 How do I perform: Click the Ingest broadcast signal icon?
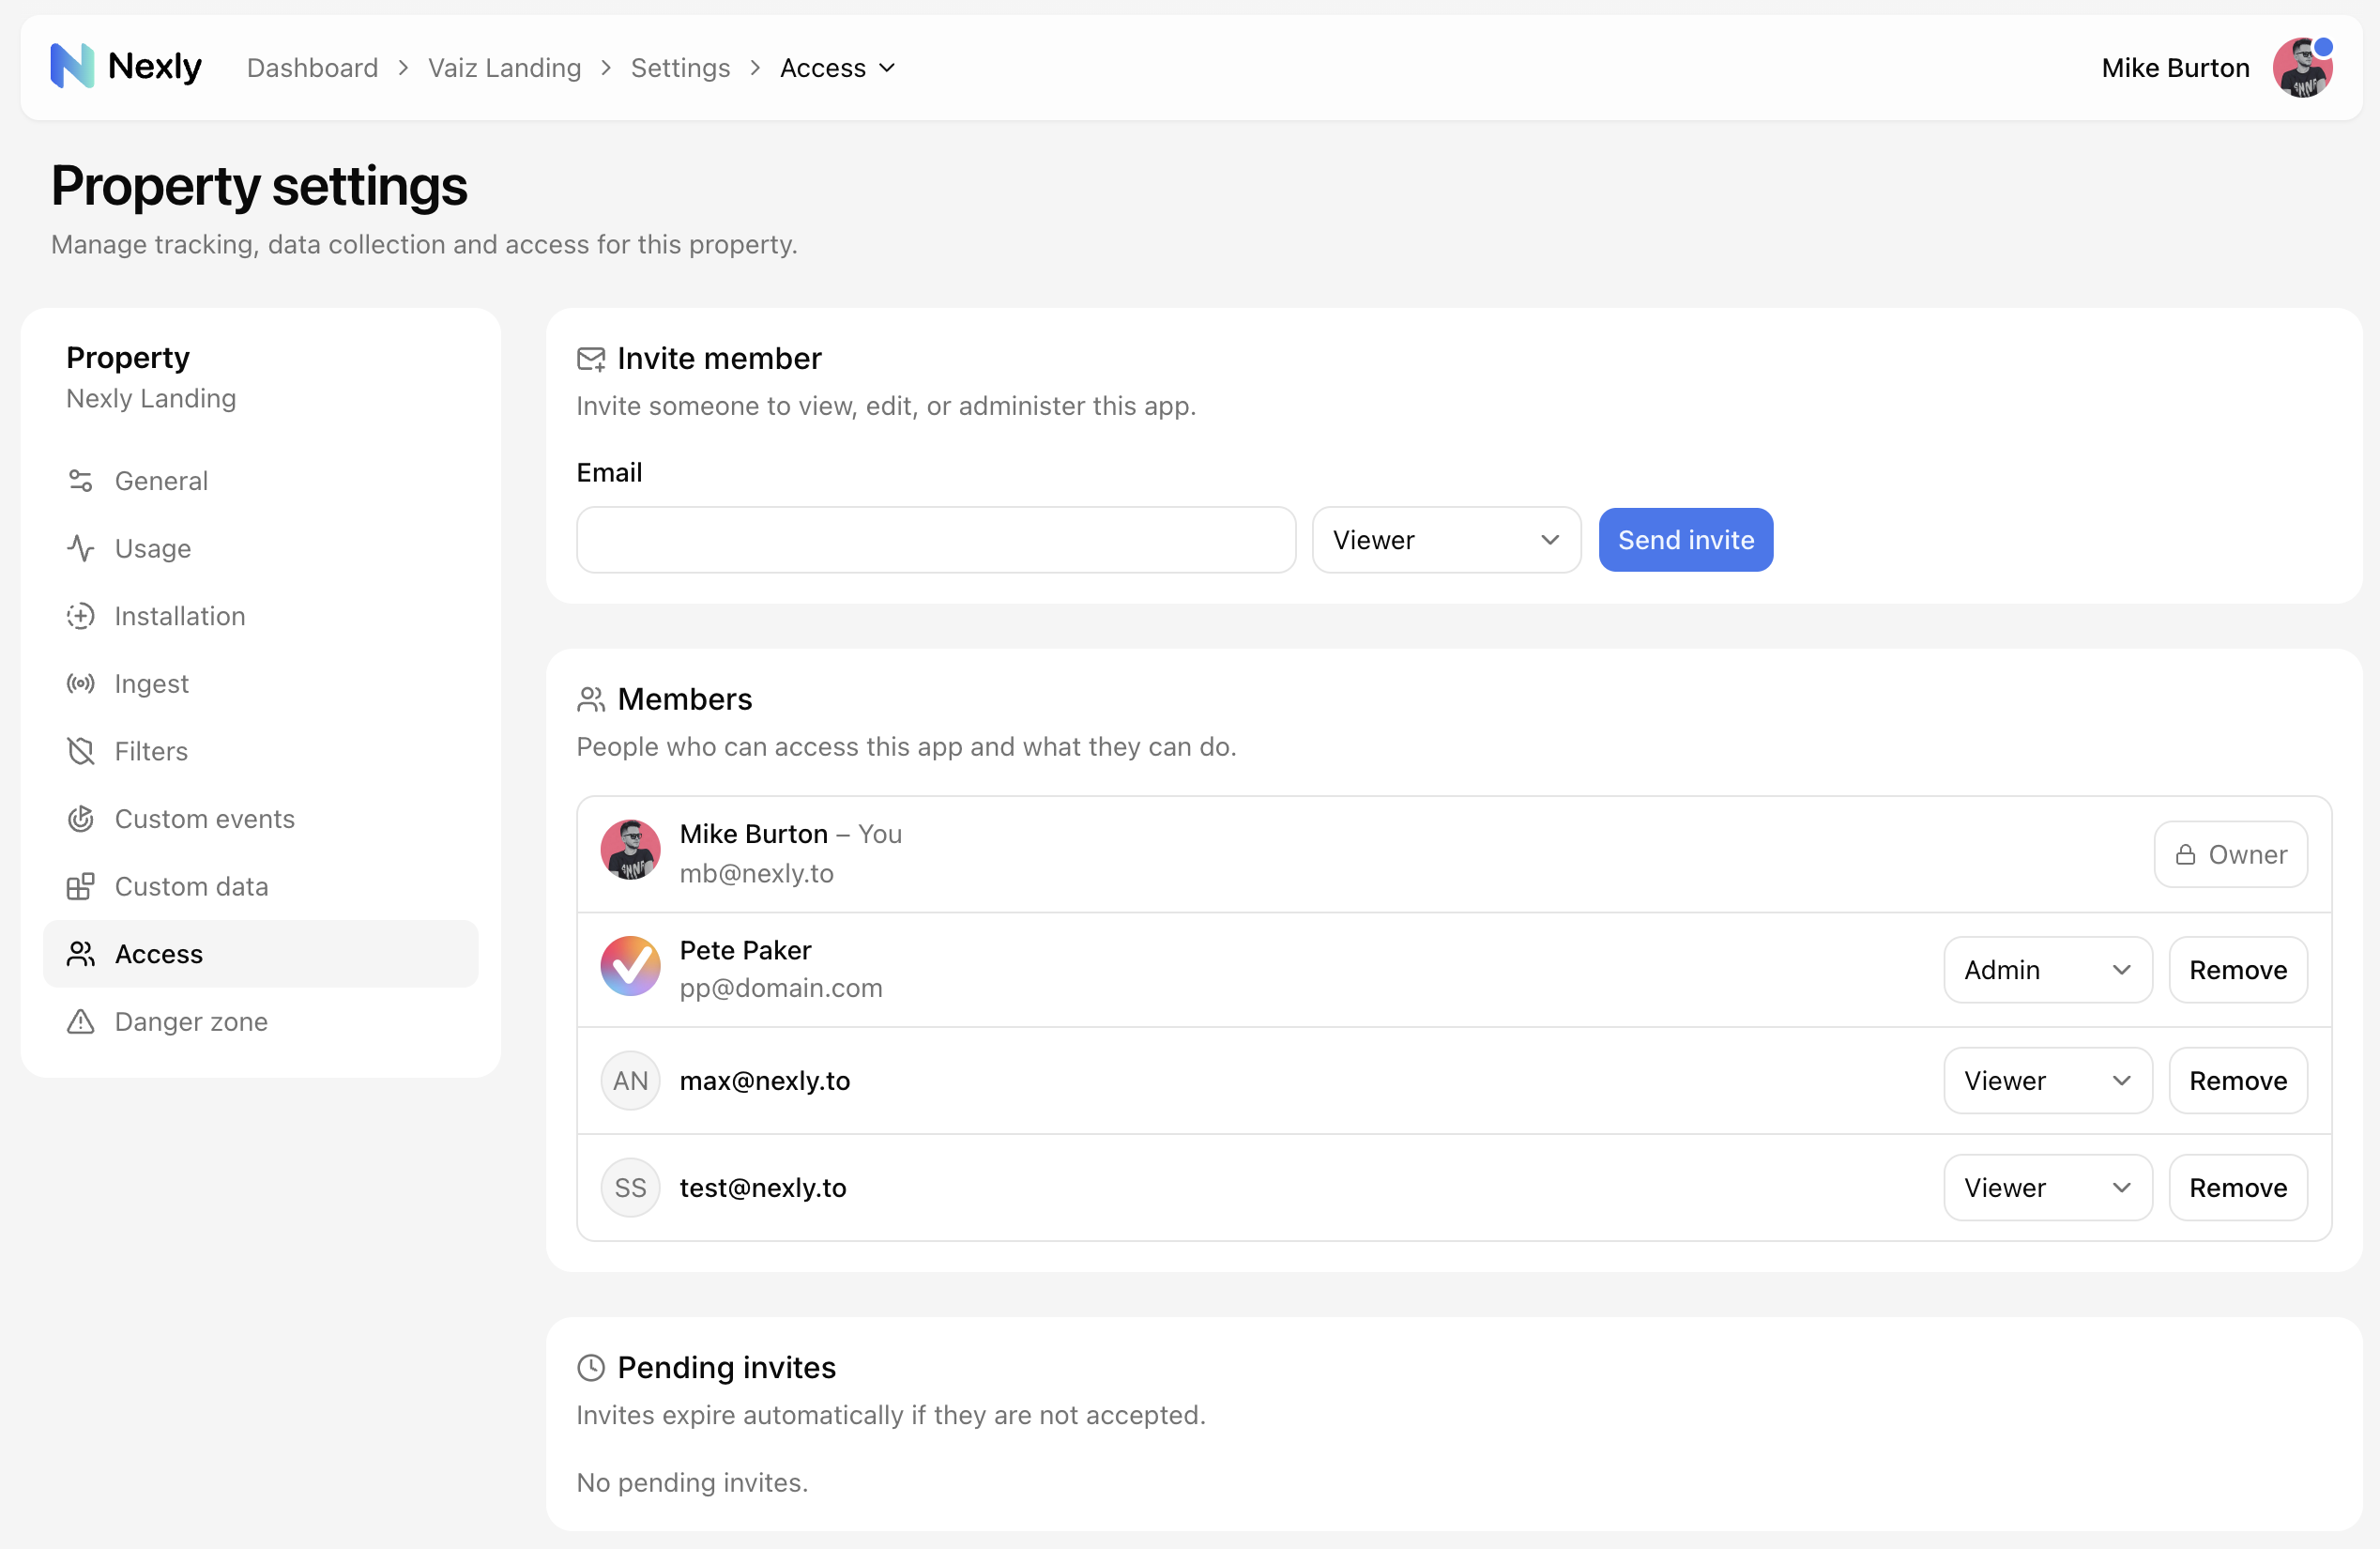tap(81, 684)
